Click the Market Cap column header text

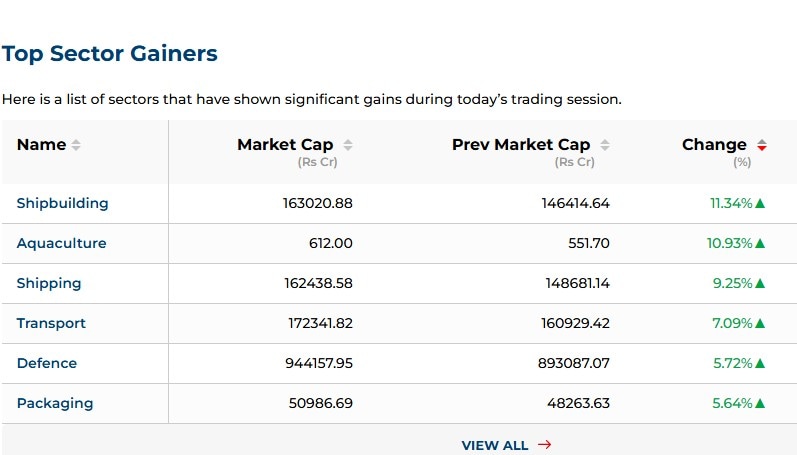click(285, 145)
